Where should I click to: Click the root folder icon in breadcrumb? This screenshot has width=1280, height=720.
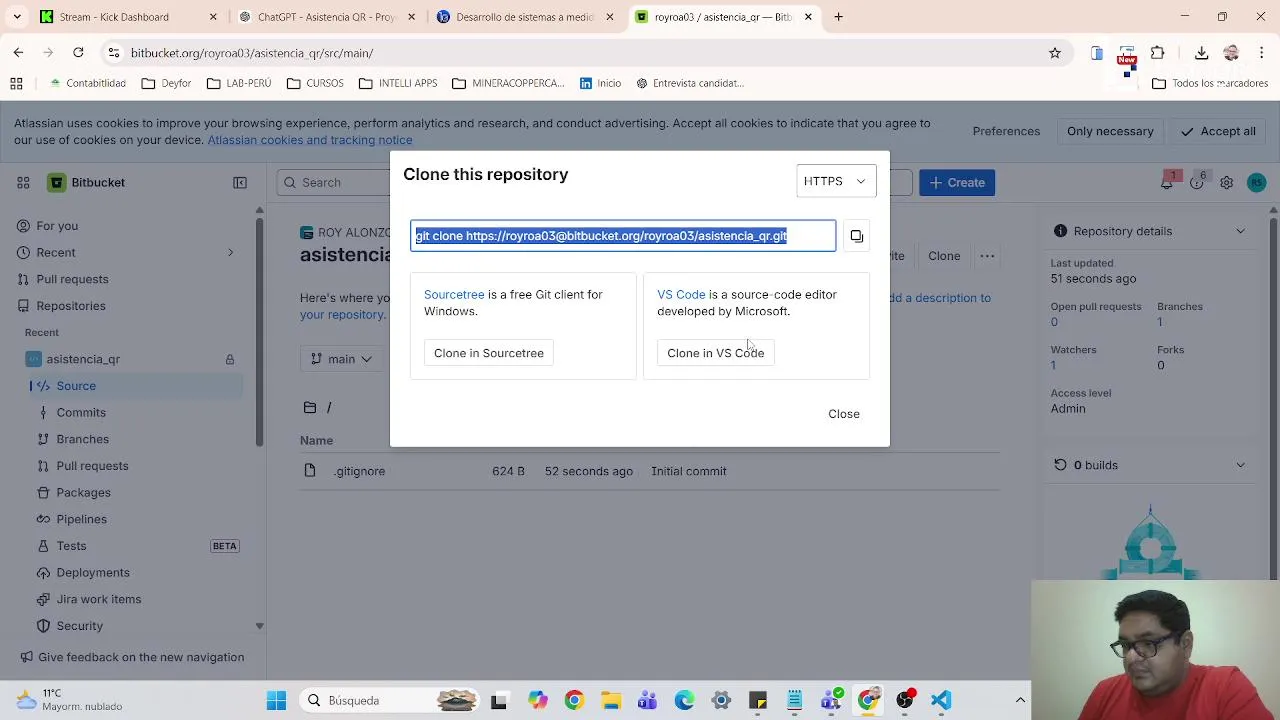[x=310, y=407]
